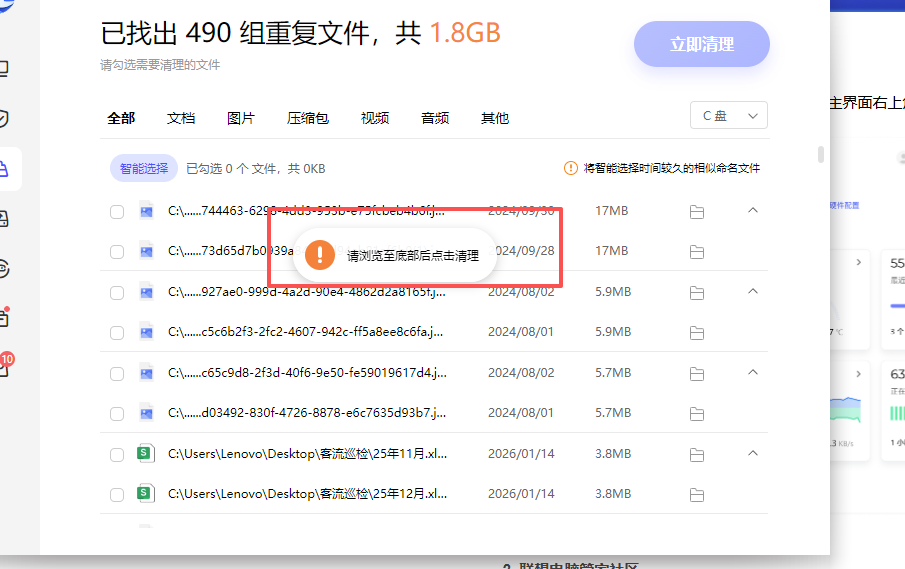Click the image file icon for c5c6b2f3 file
Viewport: 905px width, 569px height.
(146, 332)
